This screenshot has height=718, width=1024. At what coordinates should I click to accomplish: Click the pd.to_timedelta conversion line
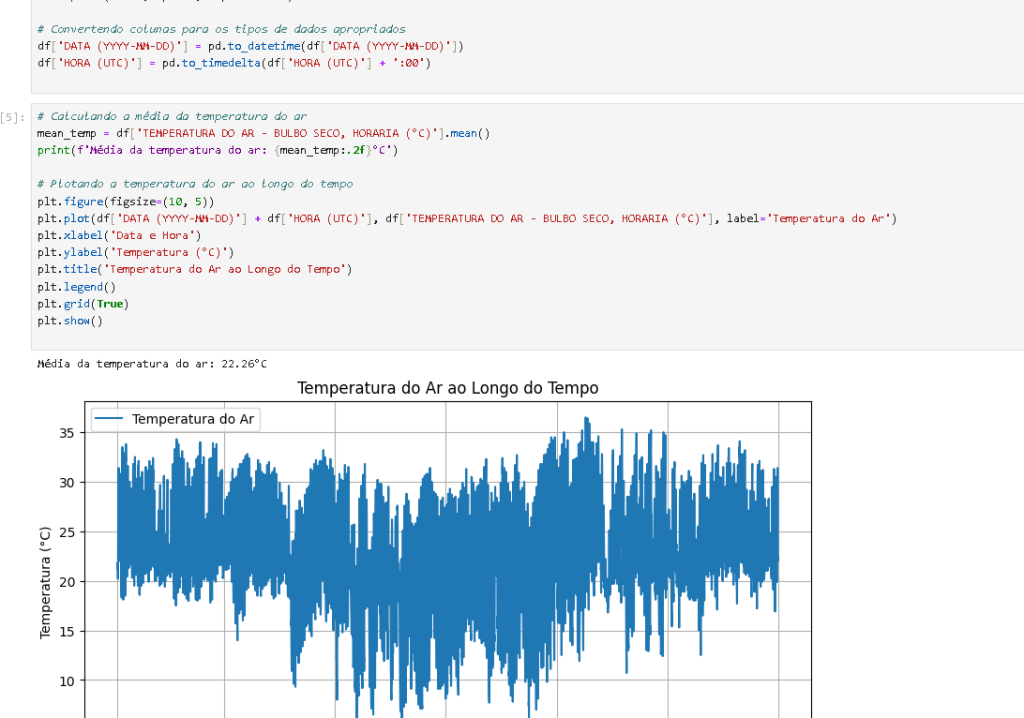(x=233, y=63)
